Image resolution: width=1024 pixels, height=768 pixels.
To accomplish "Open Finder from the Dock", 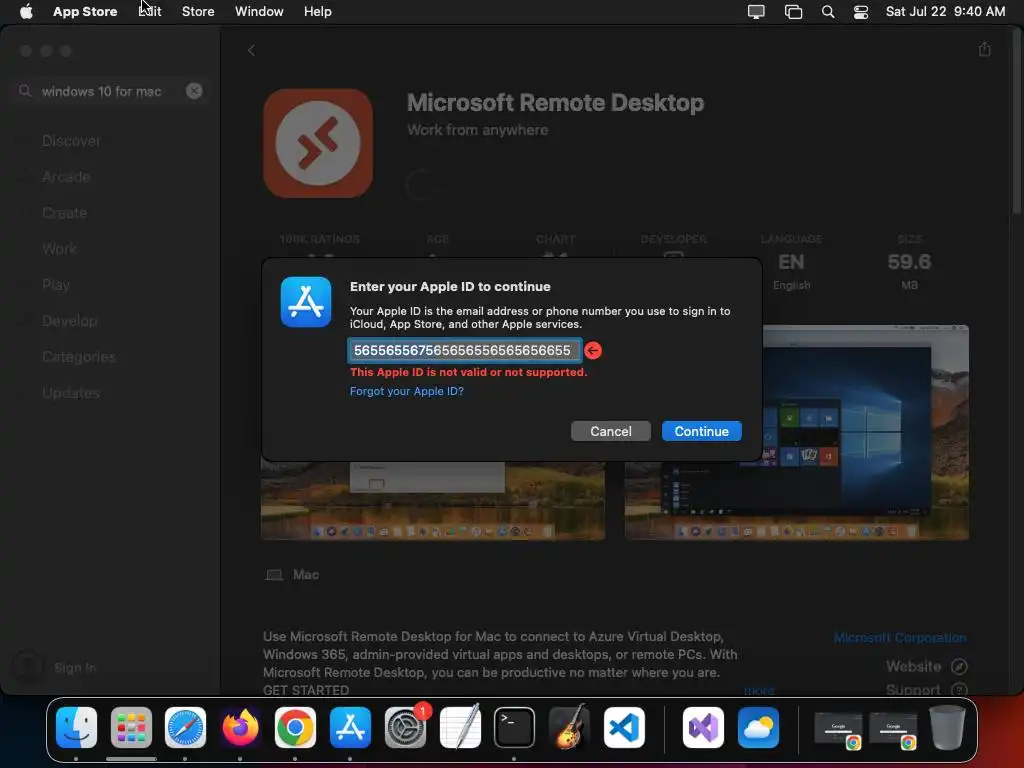I will (x=76, y=728).
